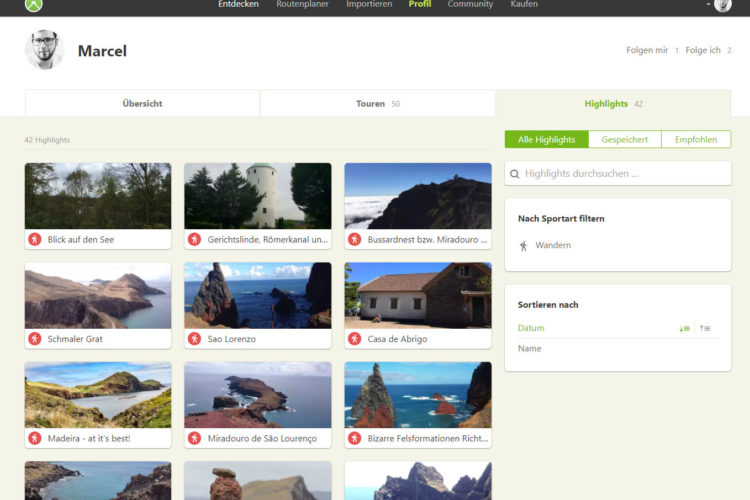Click the Wandern hiker filter icon

pos(523,246)
